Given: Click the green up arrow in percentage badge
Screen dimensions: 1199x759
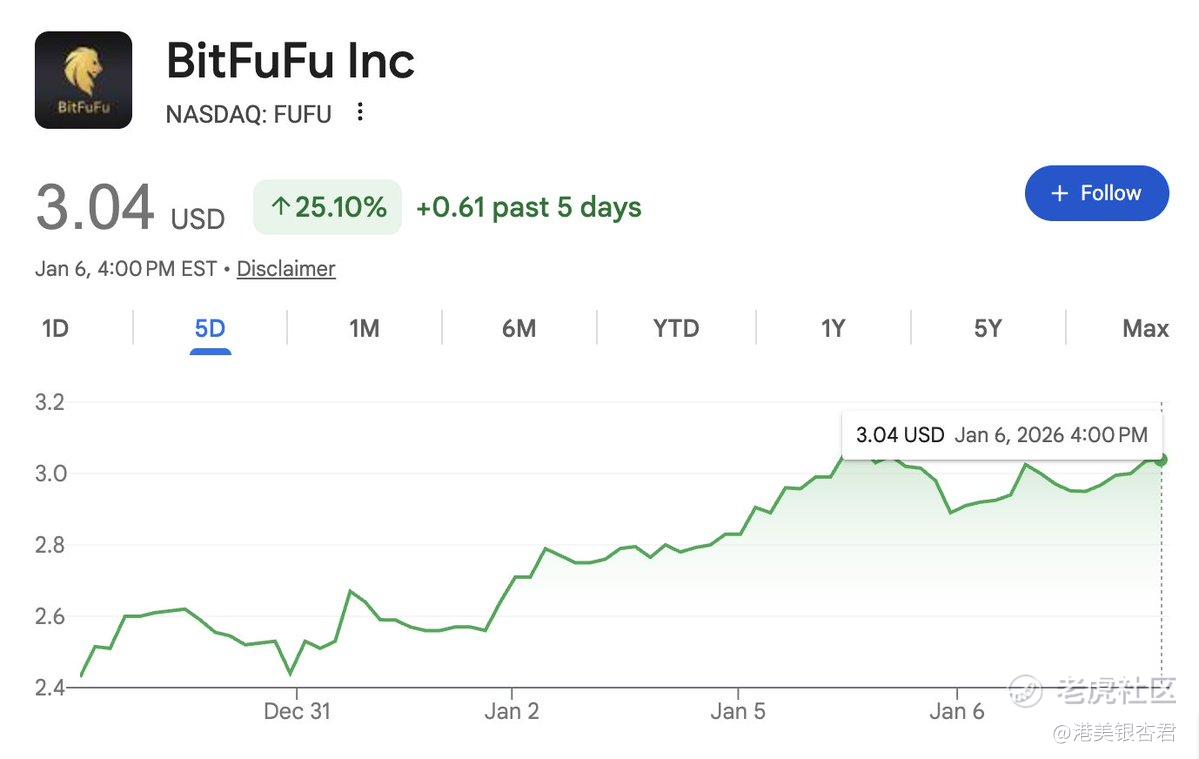Looking at the screenshot, I should click(x=280, y=207).
